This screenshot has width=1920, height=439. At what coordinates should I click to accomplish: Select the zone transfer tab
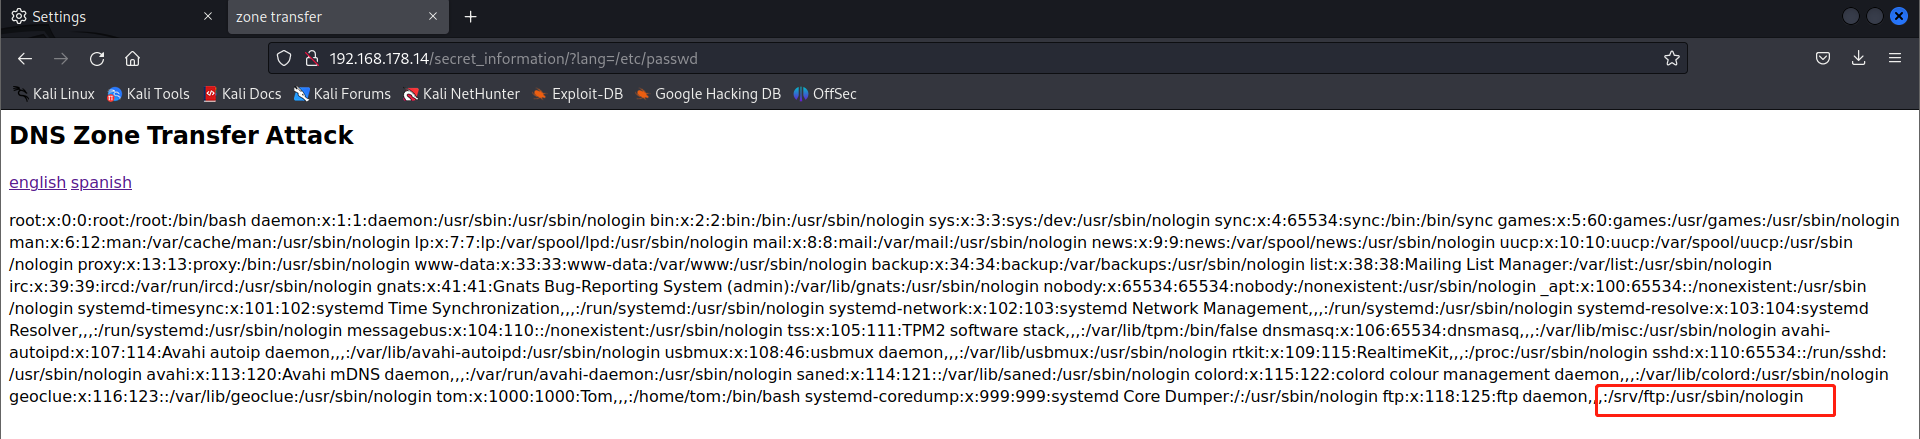[337, 17]
